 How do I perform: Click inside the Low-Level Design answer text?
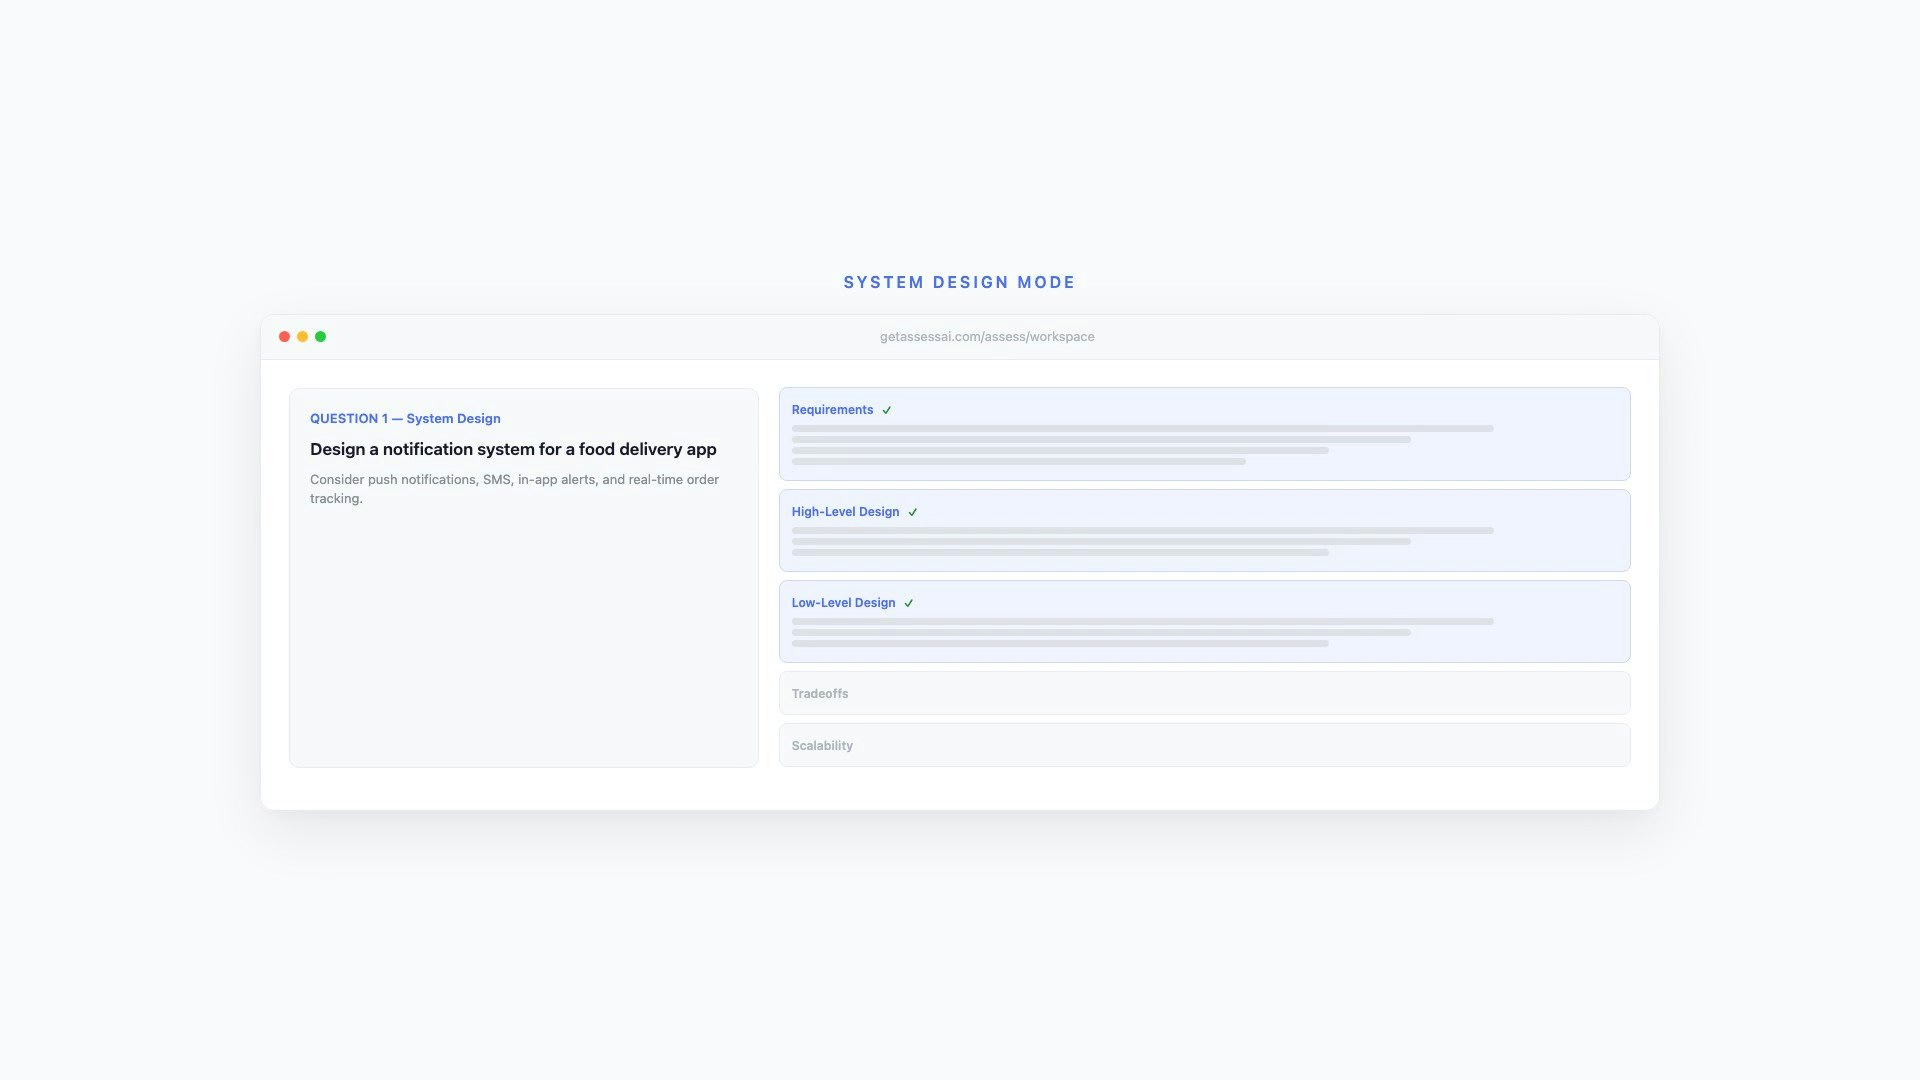(1100, 632)
